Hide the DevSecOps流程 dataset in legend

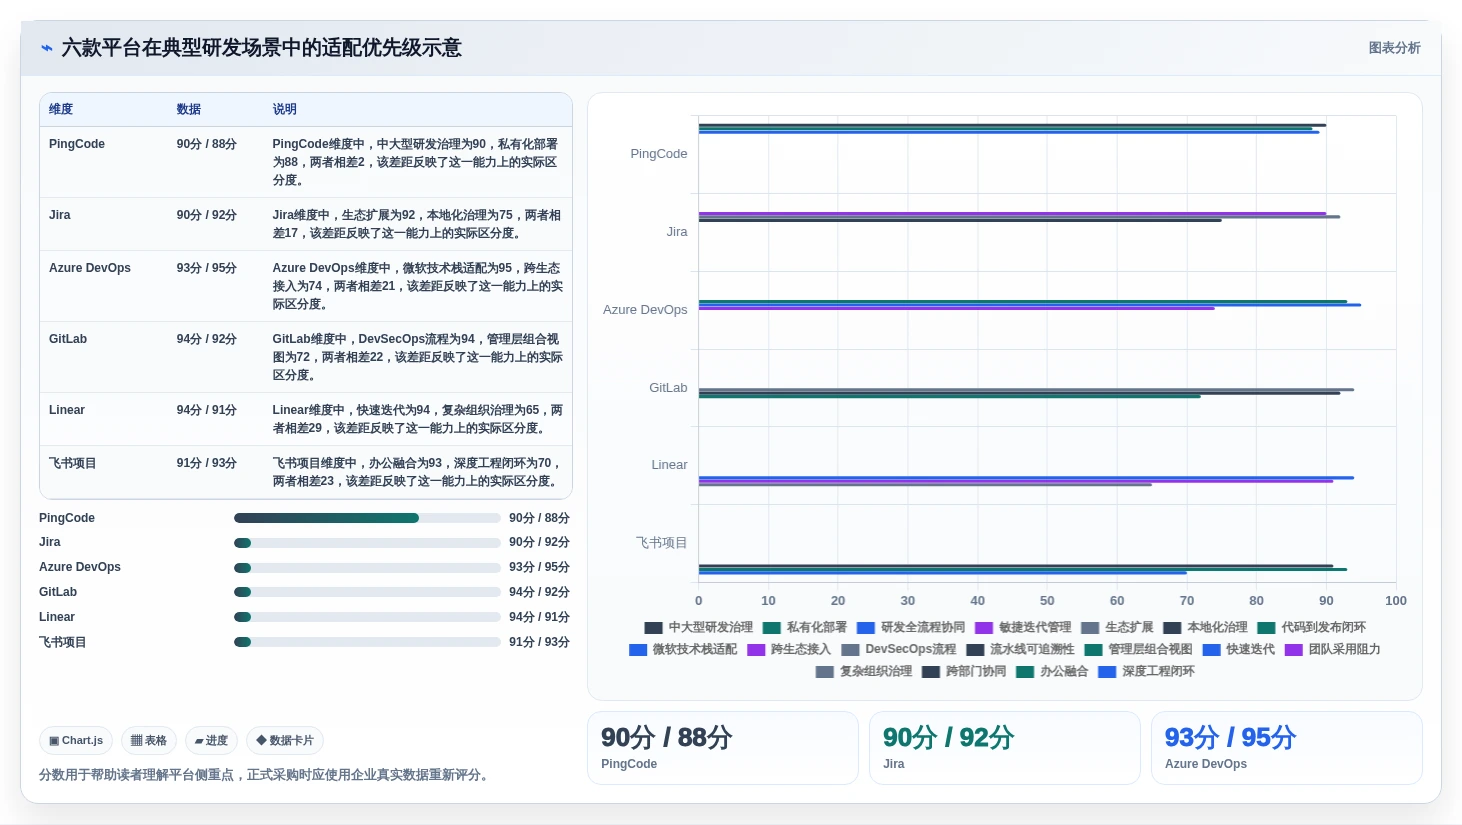click(899, 650)
